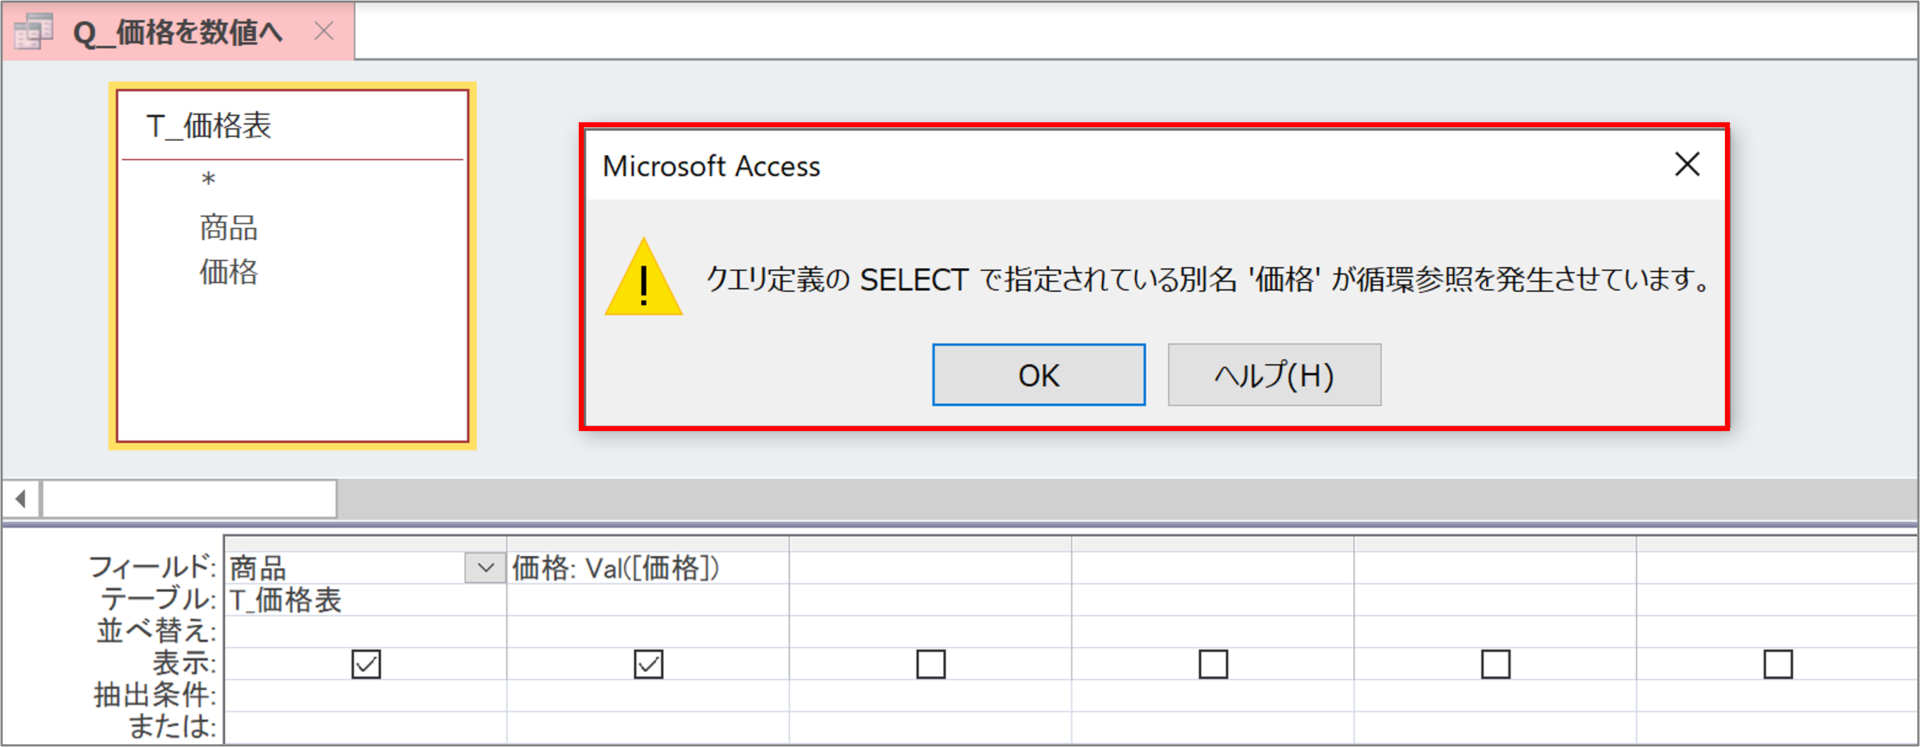Check the 表示 checkbox in the third column

pos(931,664)
